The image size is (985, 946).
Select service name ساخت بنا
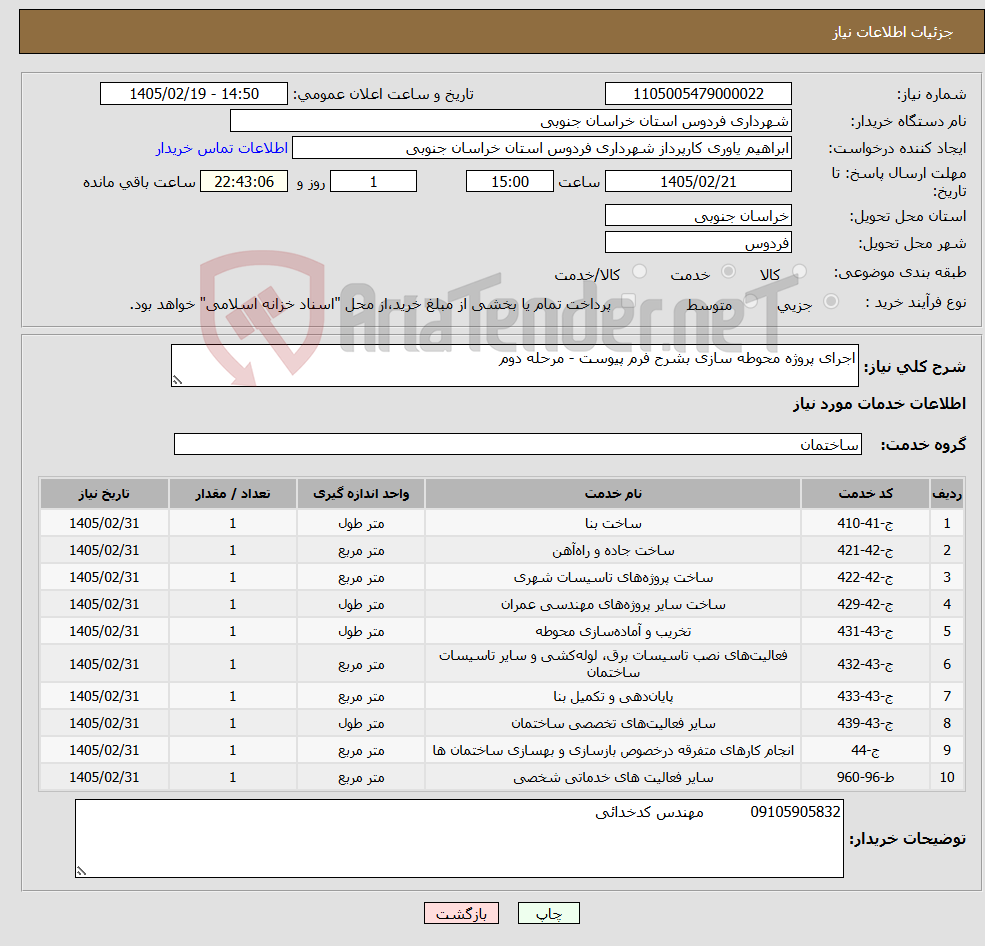click(613, 523)
